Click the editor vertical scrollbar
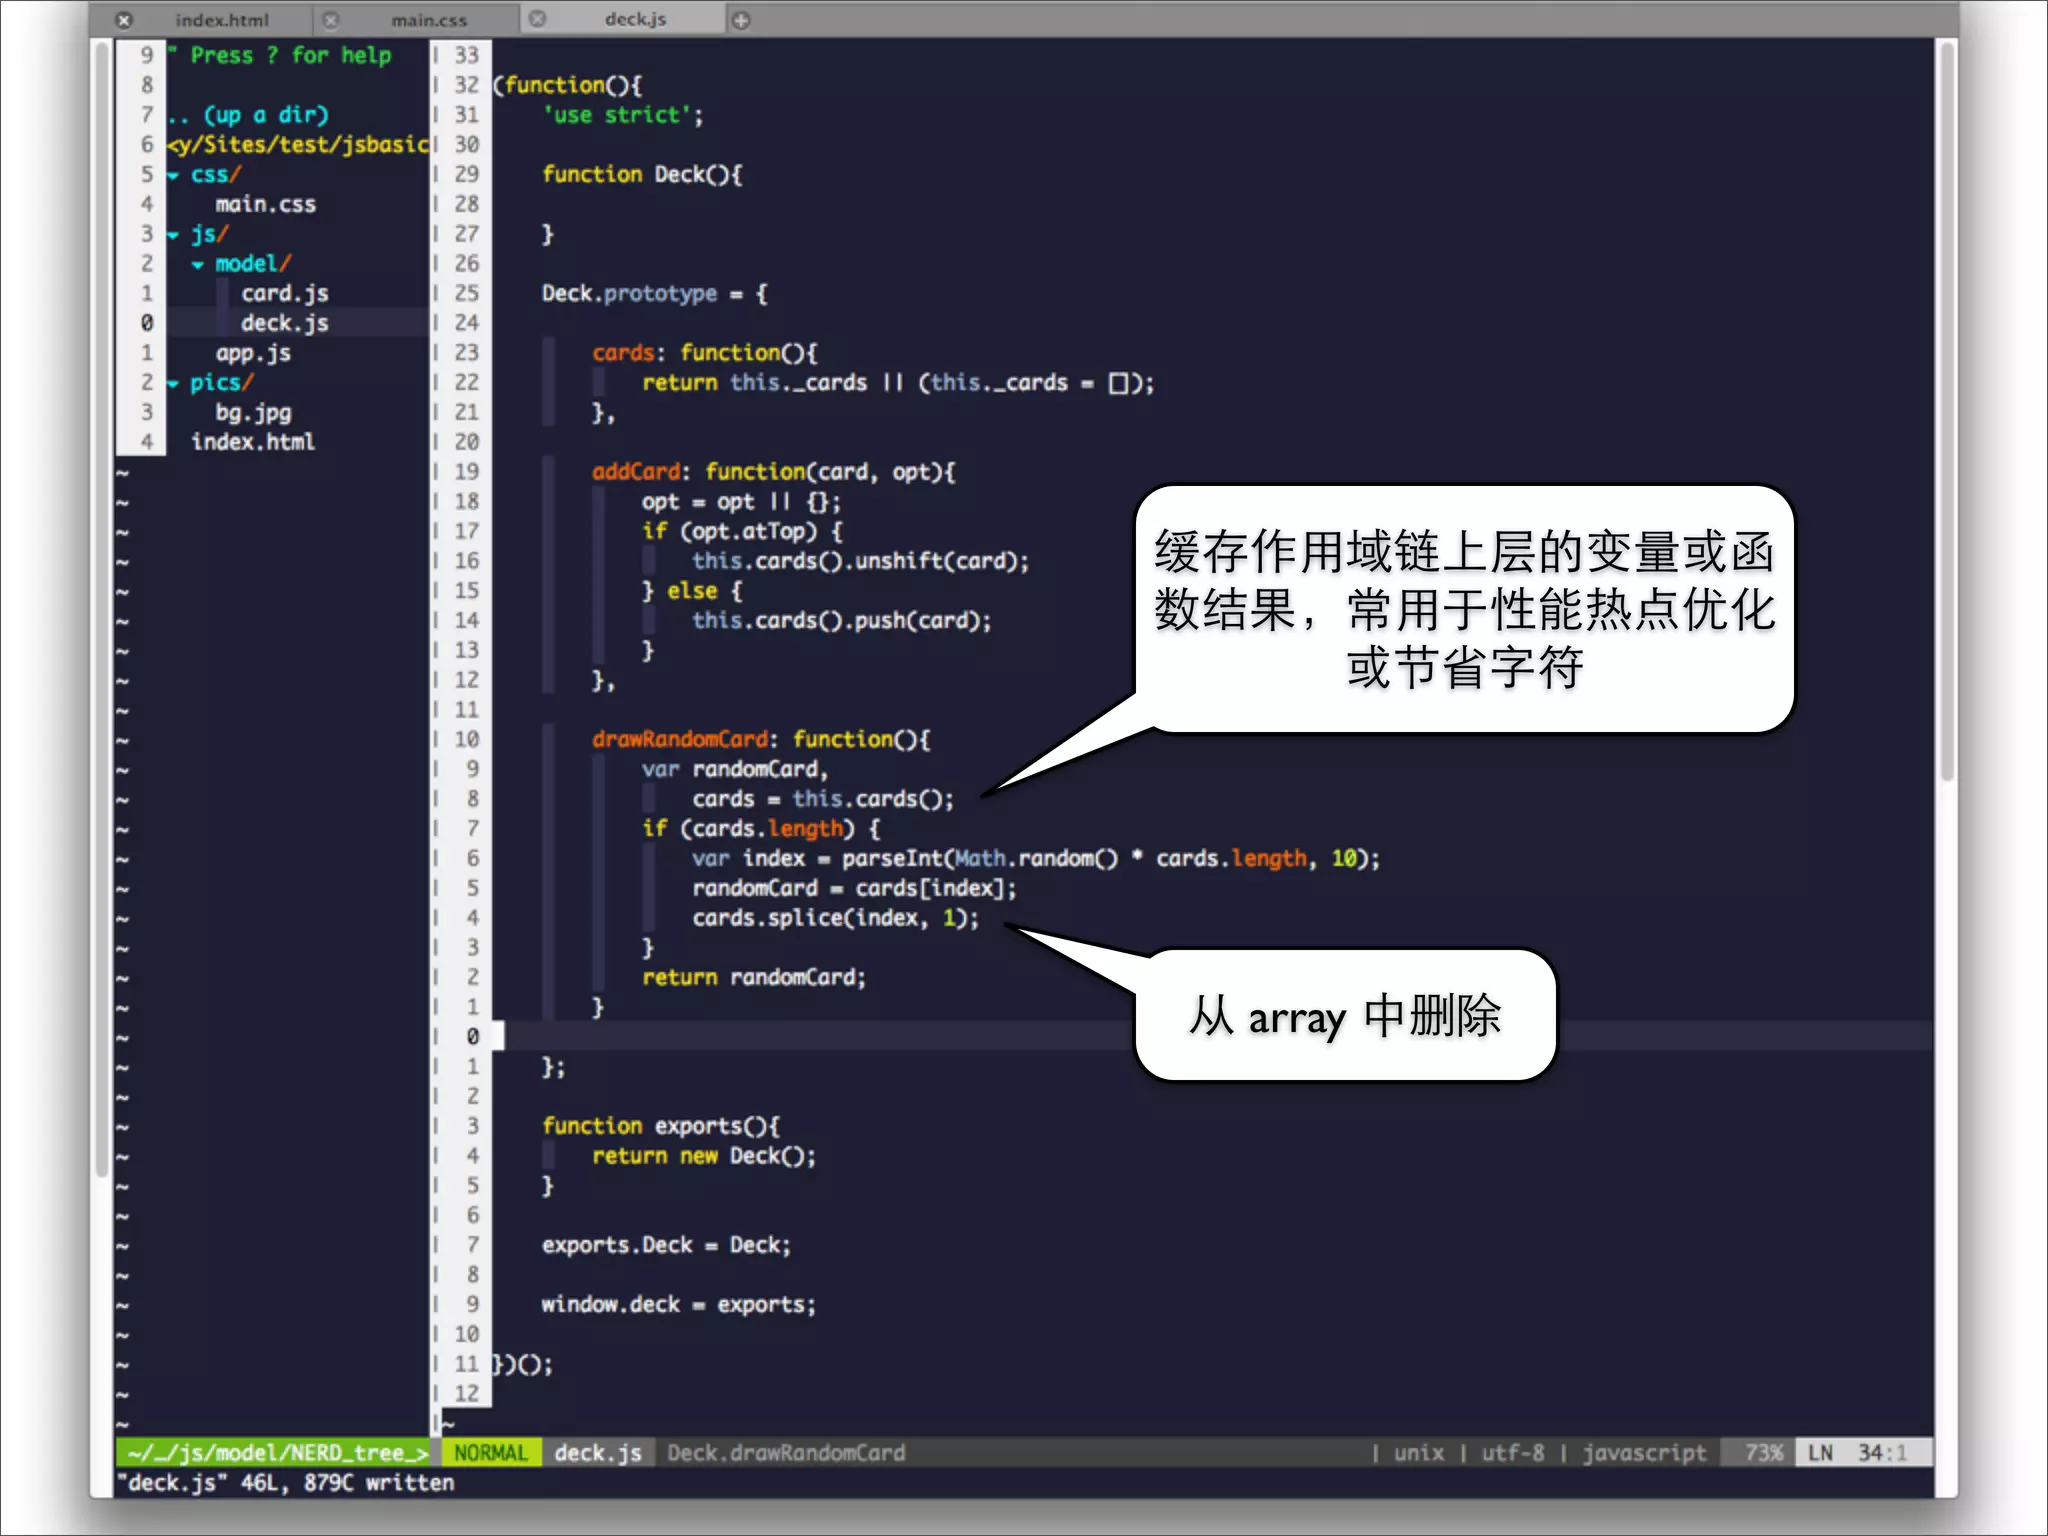The height and width of the screenshot is (1536, 2048). [x=1946, y=410]
